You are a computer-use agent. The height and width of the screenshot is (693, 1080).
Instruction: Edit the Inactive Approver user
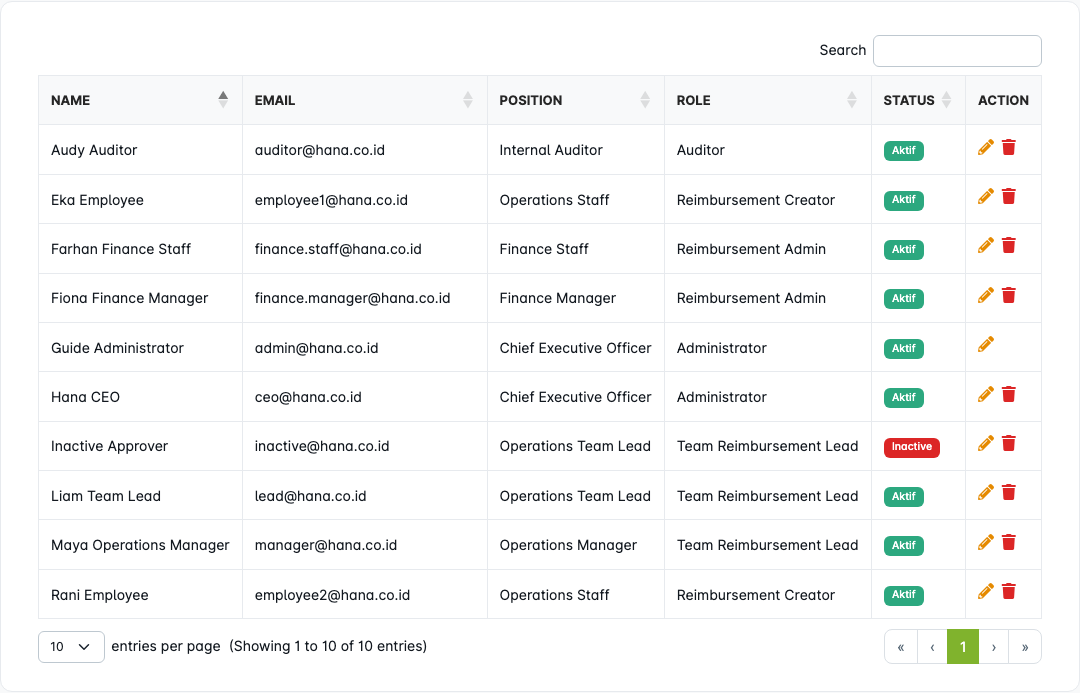click(986, 444)
